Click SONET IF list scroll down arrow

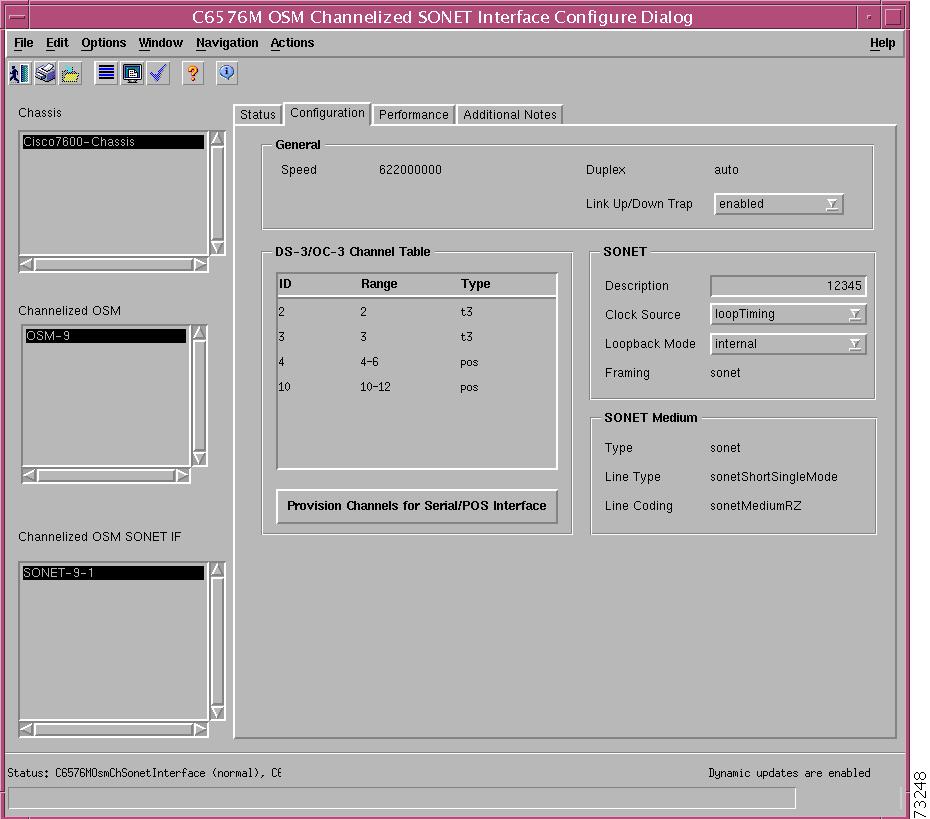pyautogui.click(x=218, y=712)
